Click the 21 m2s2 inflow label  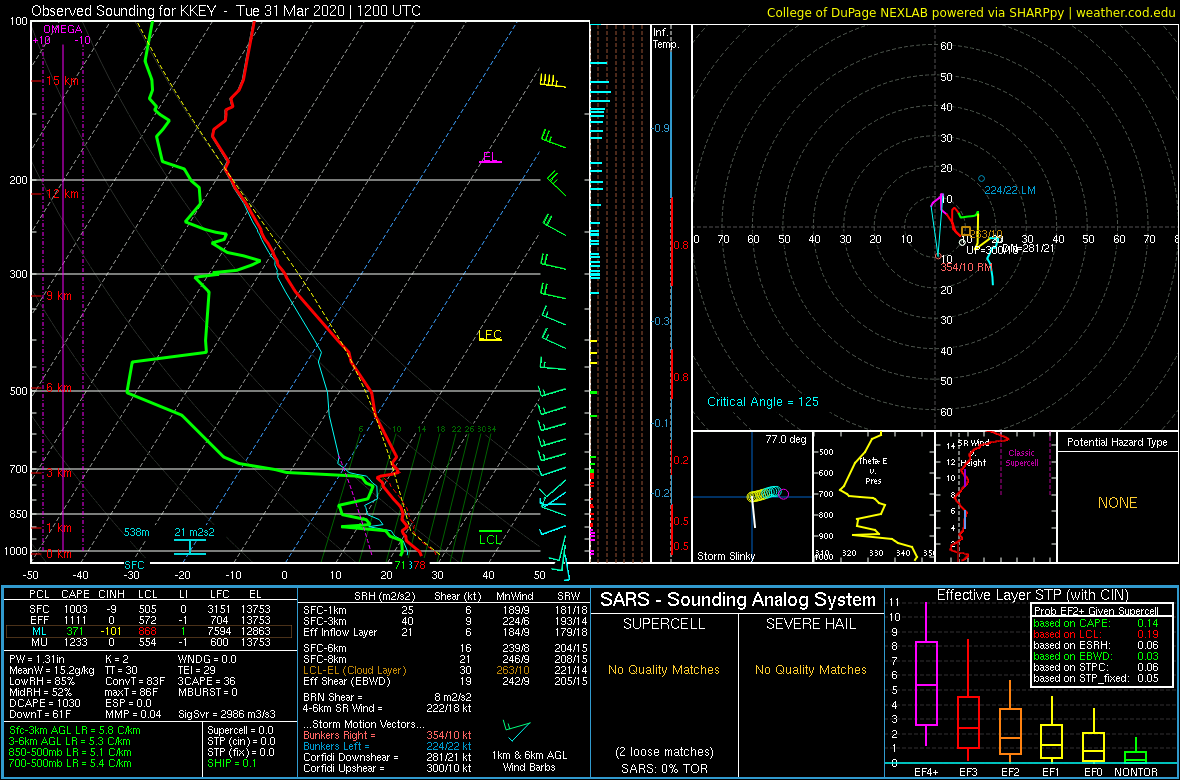[x=195, y=532]
